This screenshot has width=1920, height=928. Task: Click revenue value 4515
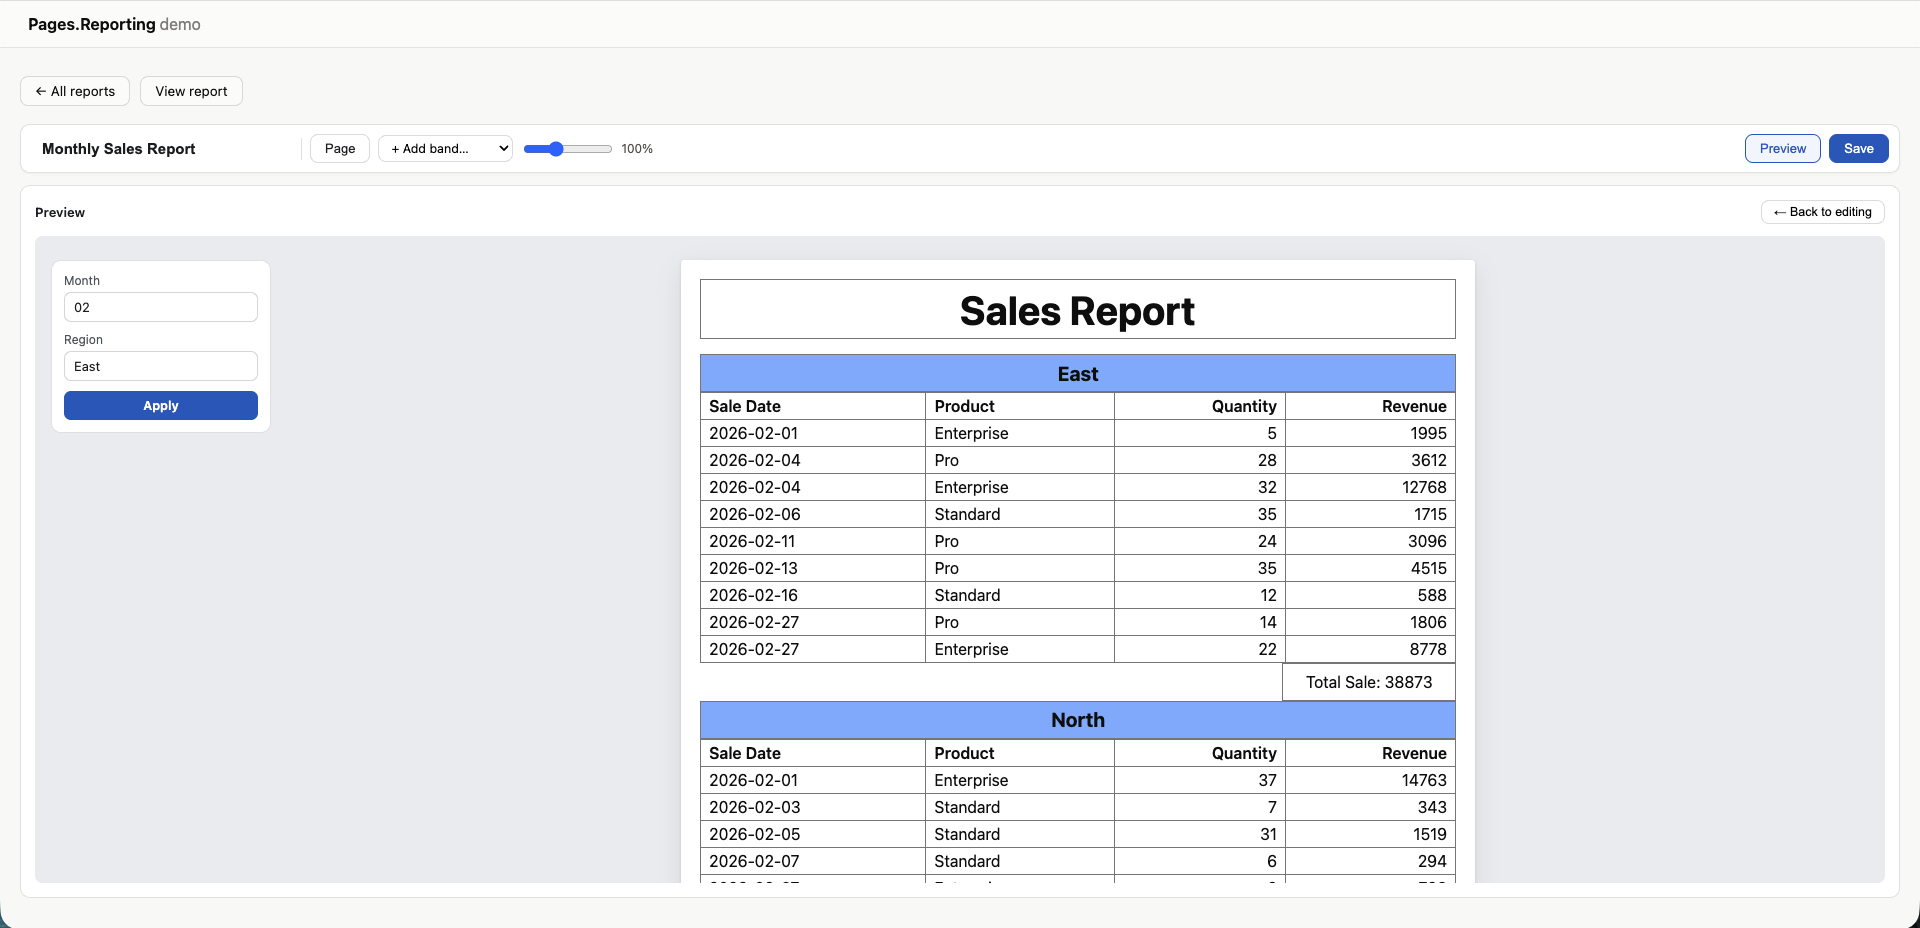(1370, 568)
